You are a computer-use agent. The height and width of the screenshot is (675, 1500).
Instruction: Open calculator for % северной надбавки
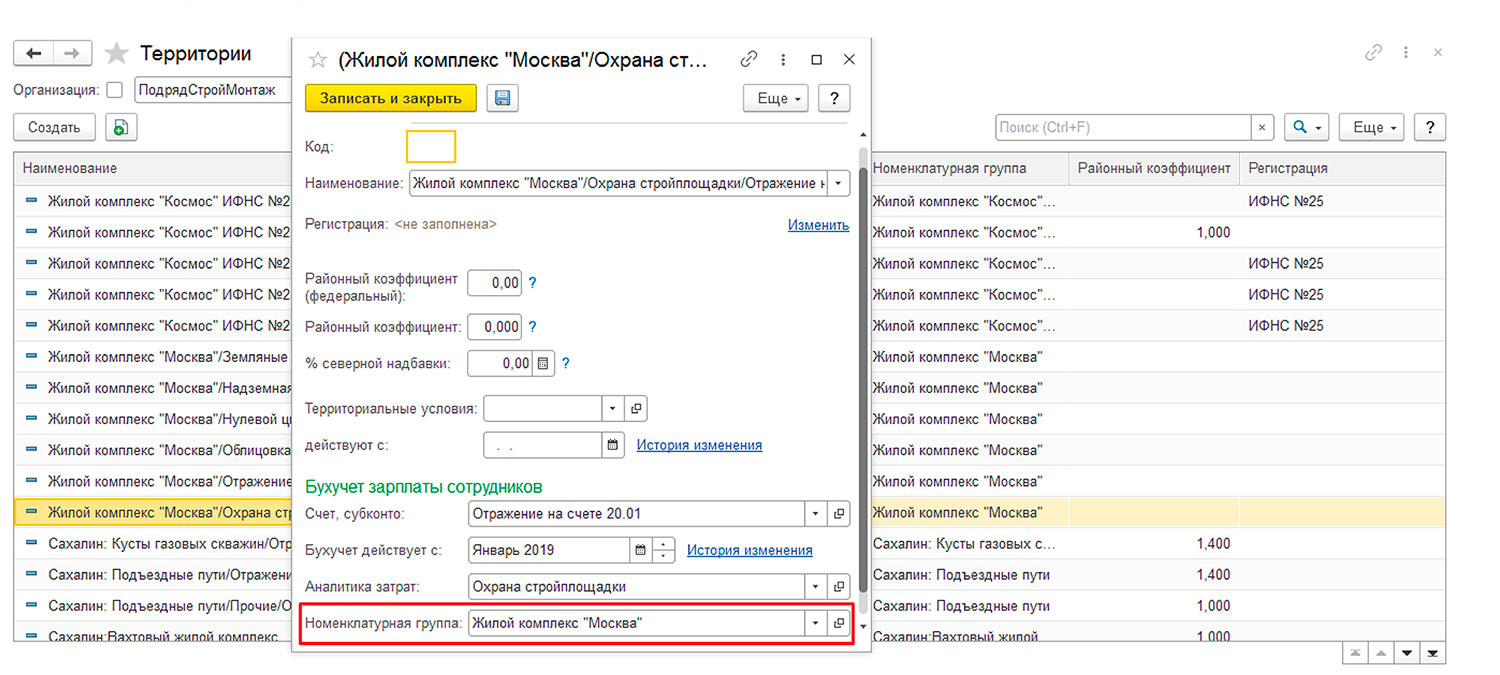point(543,364)
